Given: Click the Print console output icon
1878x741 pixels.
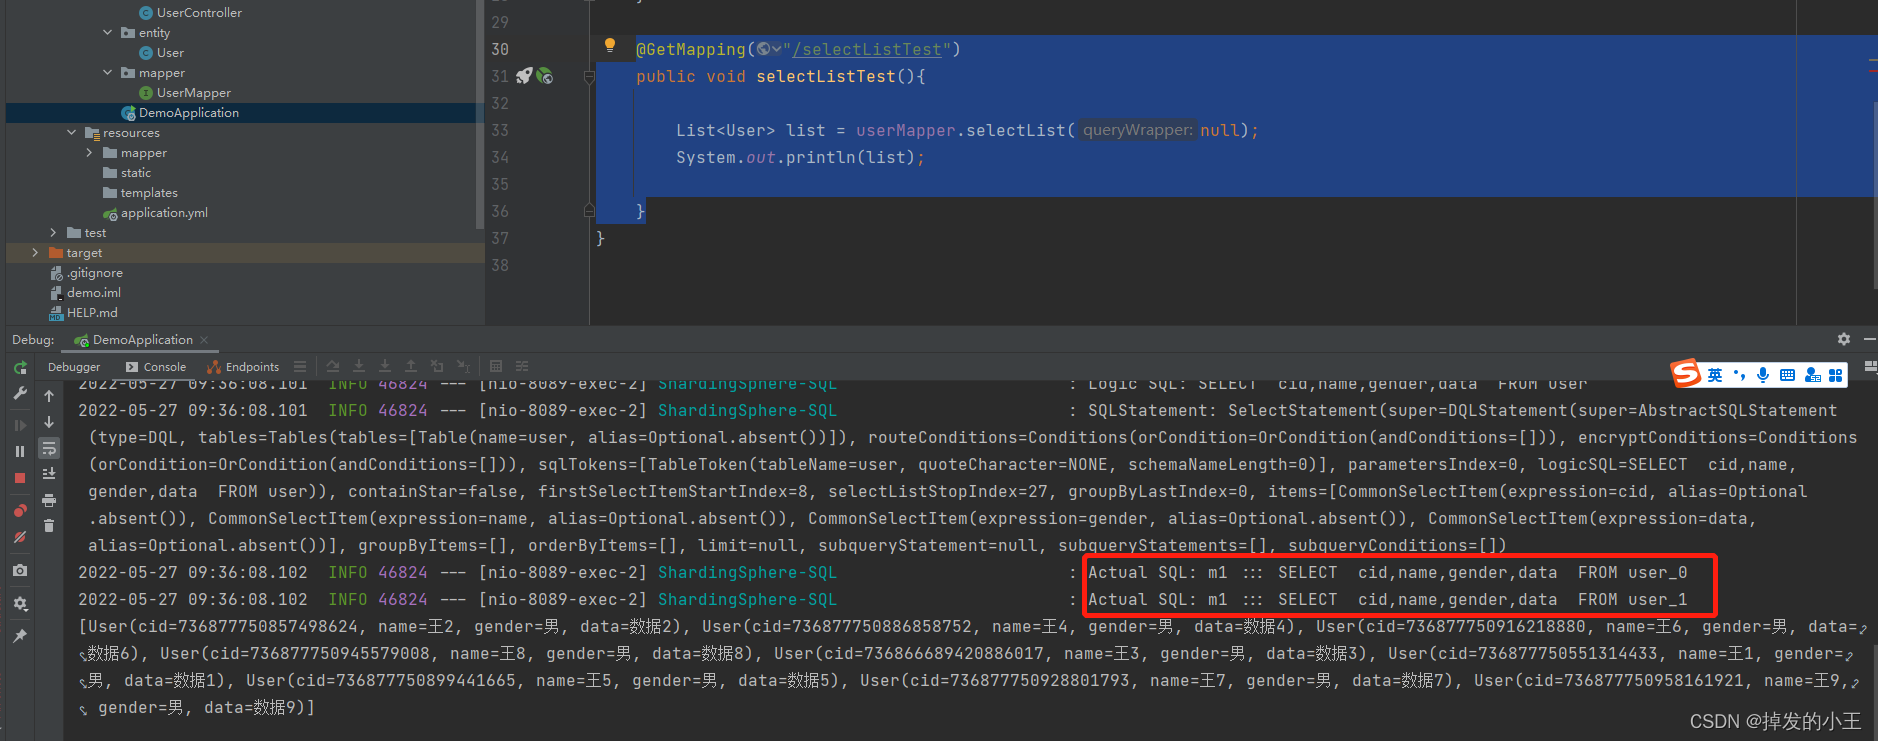Looking at the screenshot, I should [49, 500].
